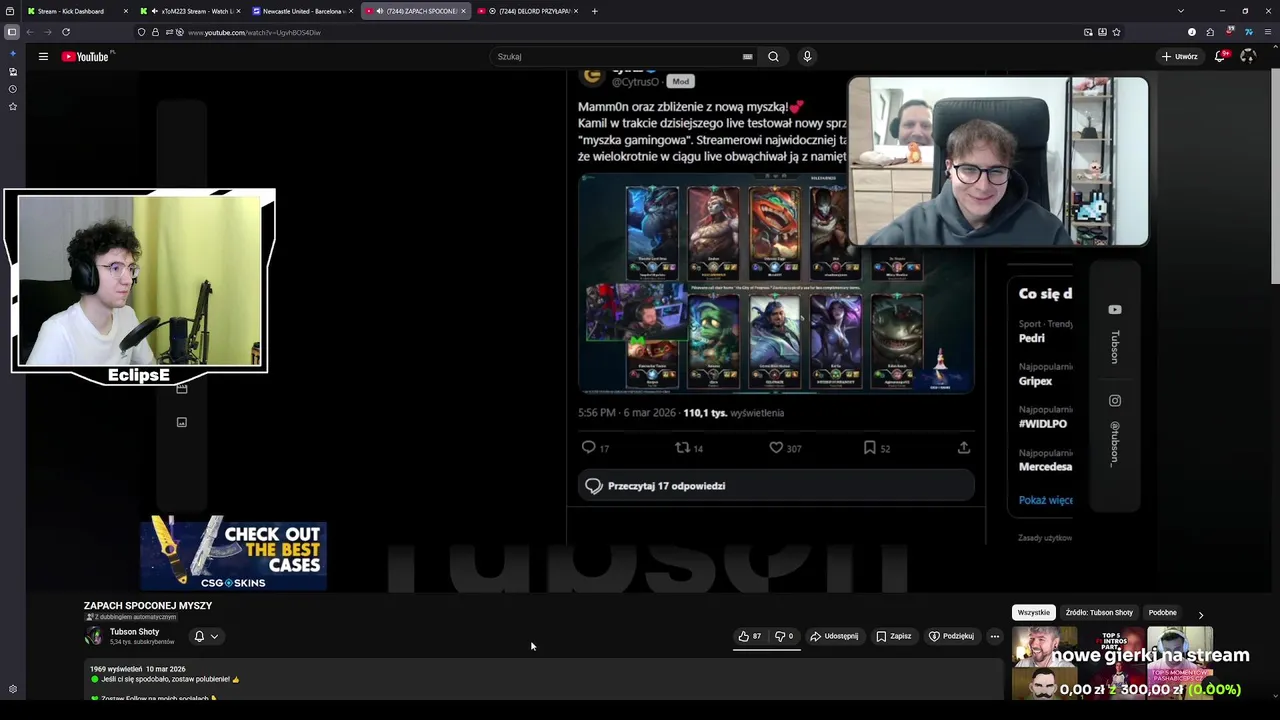Click the CSGO Skins check out cases banner
1280x720 pixels.
[233, 553]
